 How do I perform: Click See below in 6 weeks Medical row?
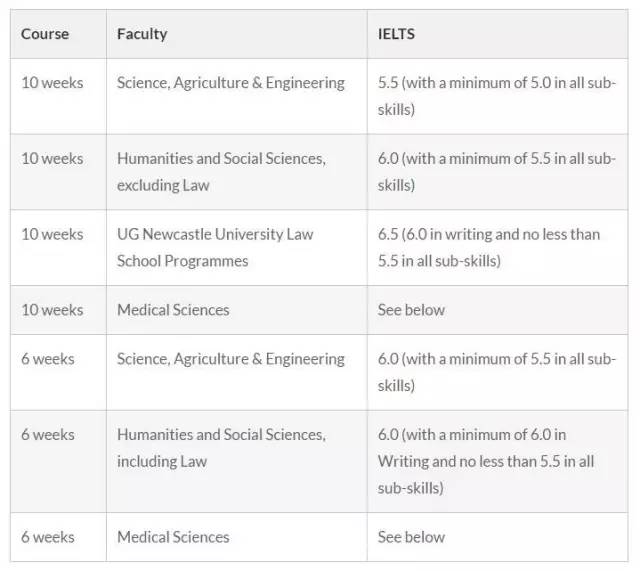(x=411, y=537)
